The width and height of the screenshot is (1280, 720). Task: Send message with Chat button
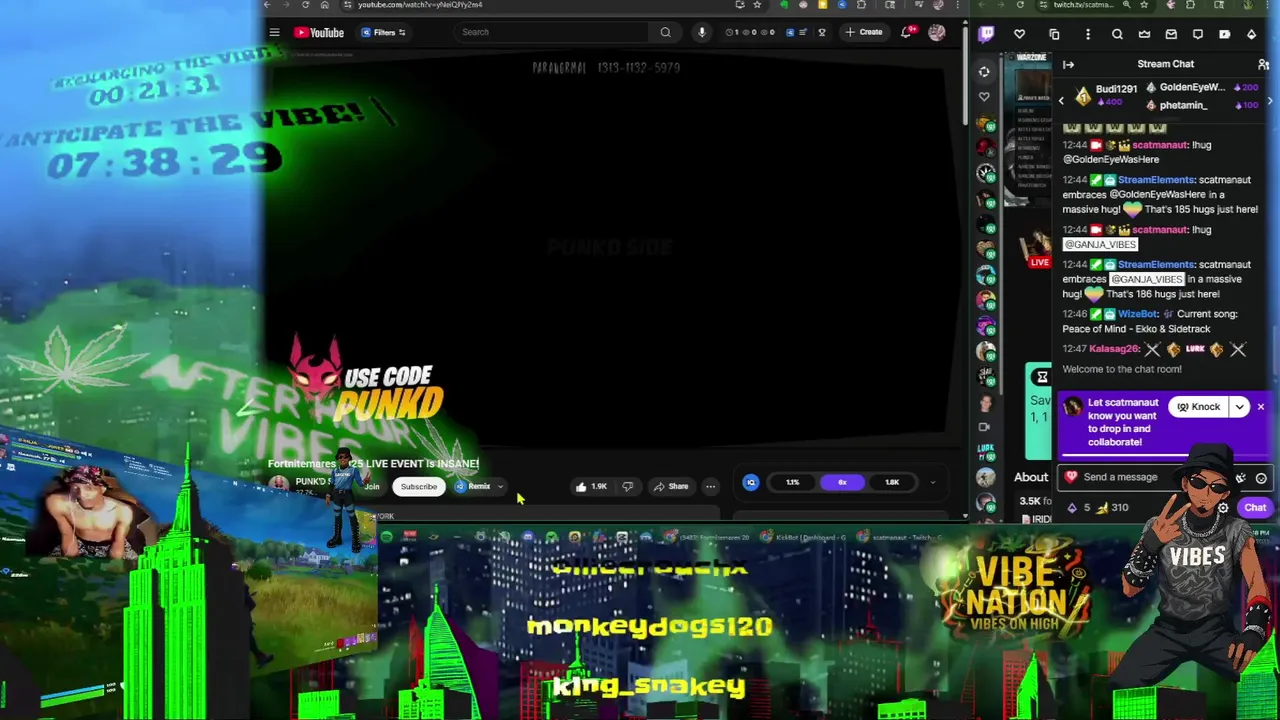[1255, 508]
